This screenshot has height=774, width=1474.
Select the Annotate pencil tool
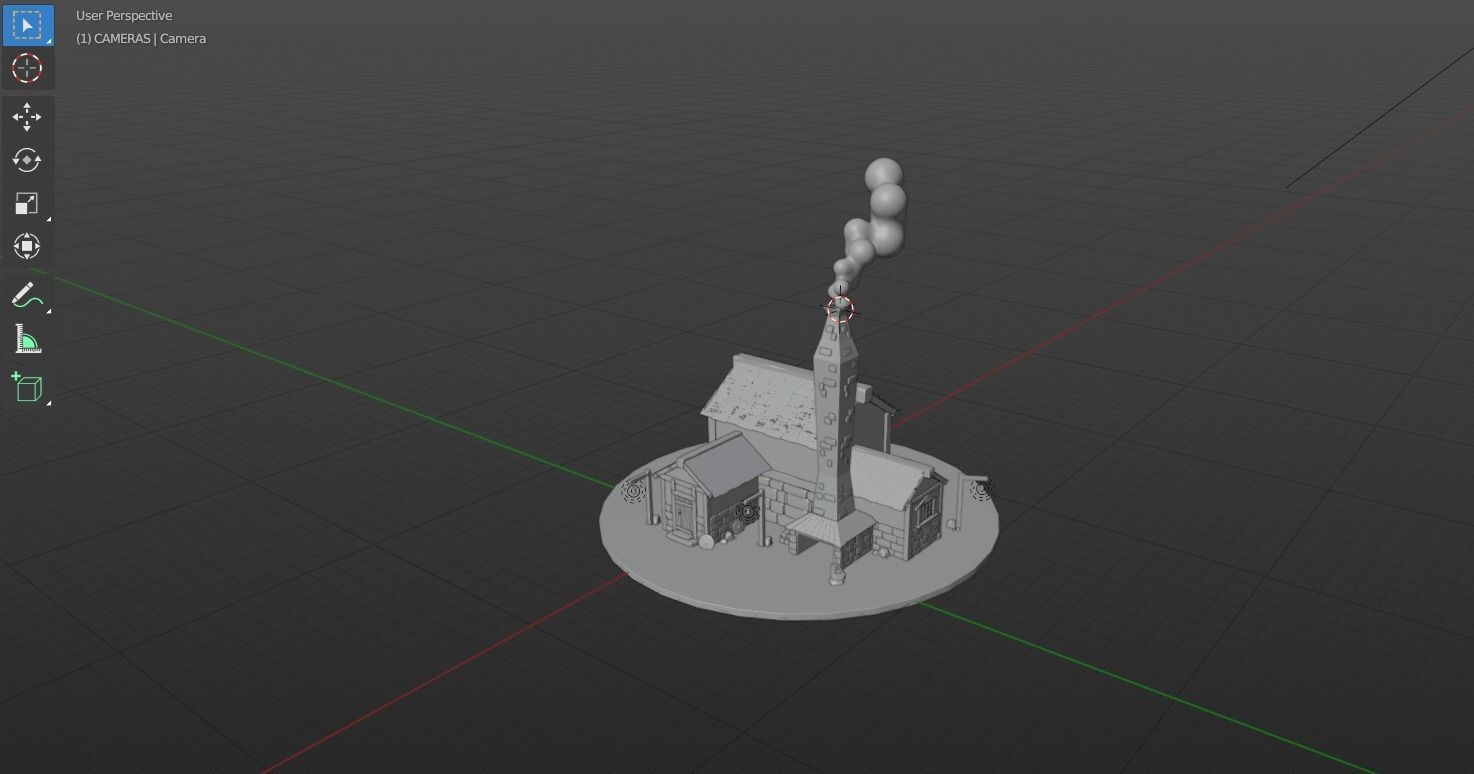pyautogui.click(x=27, y=296)
